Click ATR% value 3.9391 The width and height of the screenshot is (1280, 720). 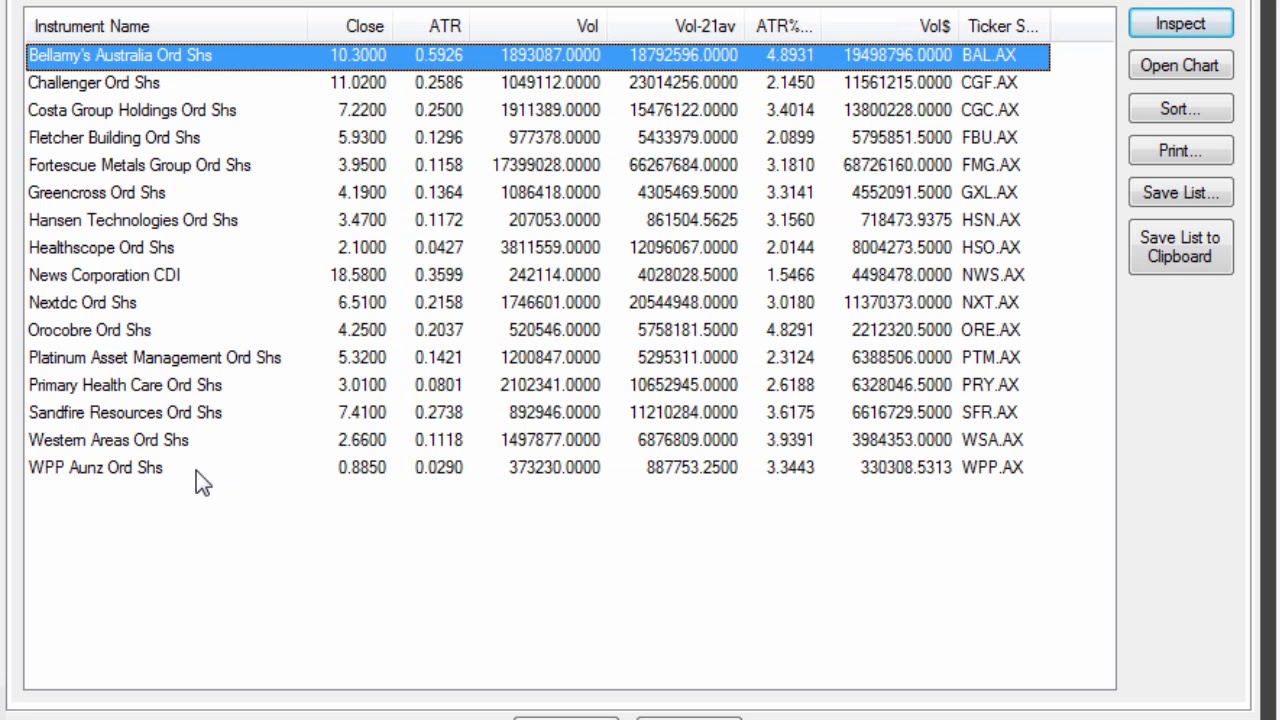[790, 440]
